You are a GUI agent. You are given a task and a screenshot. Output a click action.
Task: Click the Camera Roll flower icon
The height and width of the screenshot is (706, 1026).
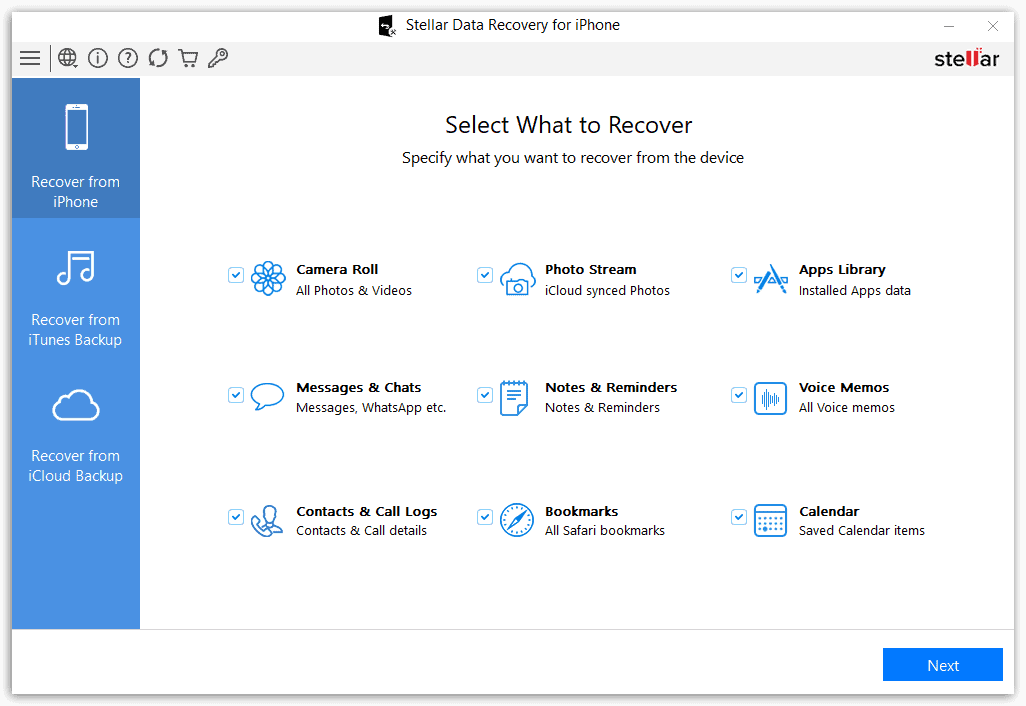point(268,279)
